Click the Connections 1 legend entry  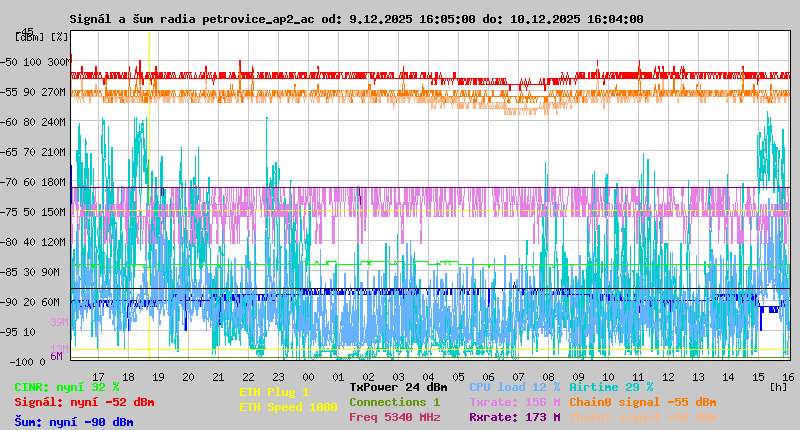(394, 402)
